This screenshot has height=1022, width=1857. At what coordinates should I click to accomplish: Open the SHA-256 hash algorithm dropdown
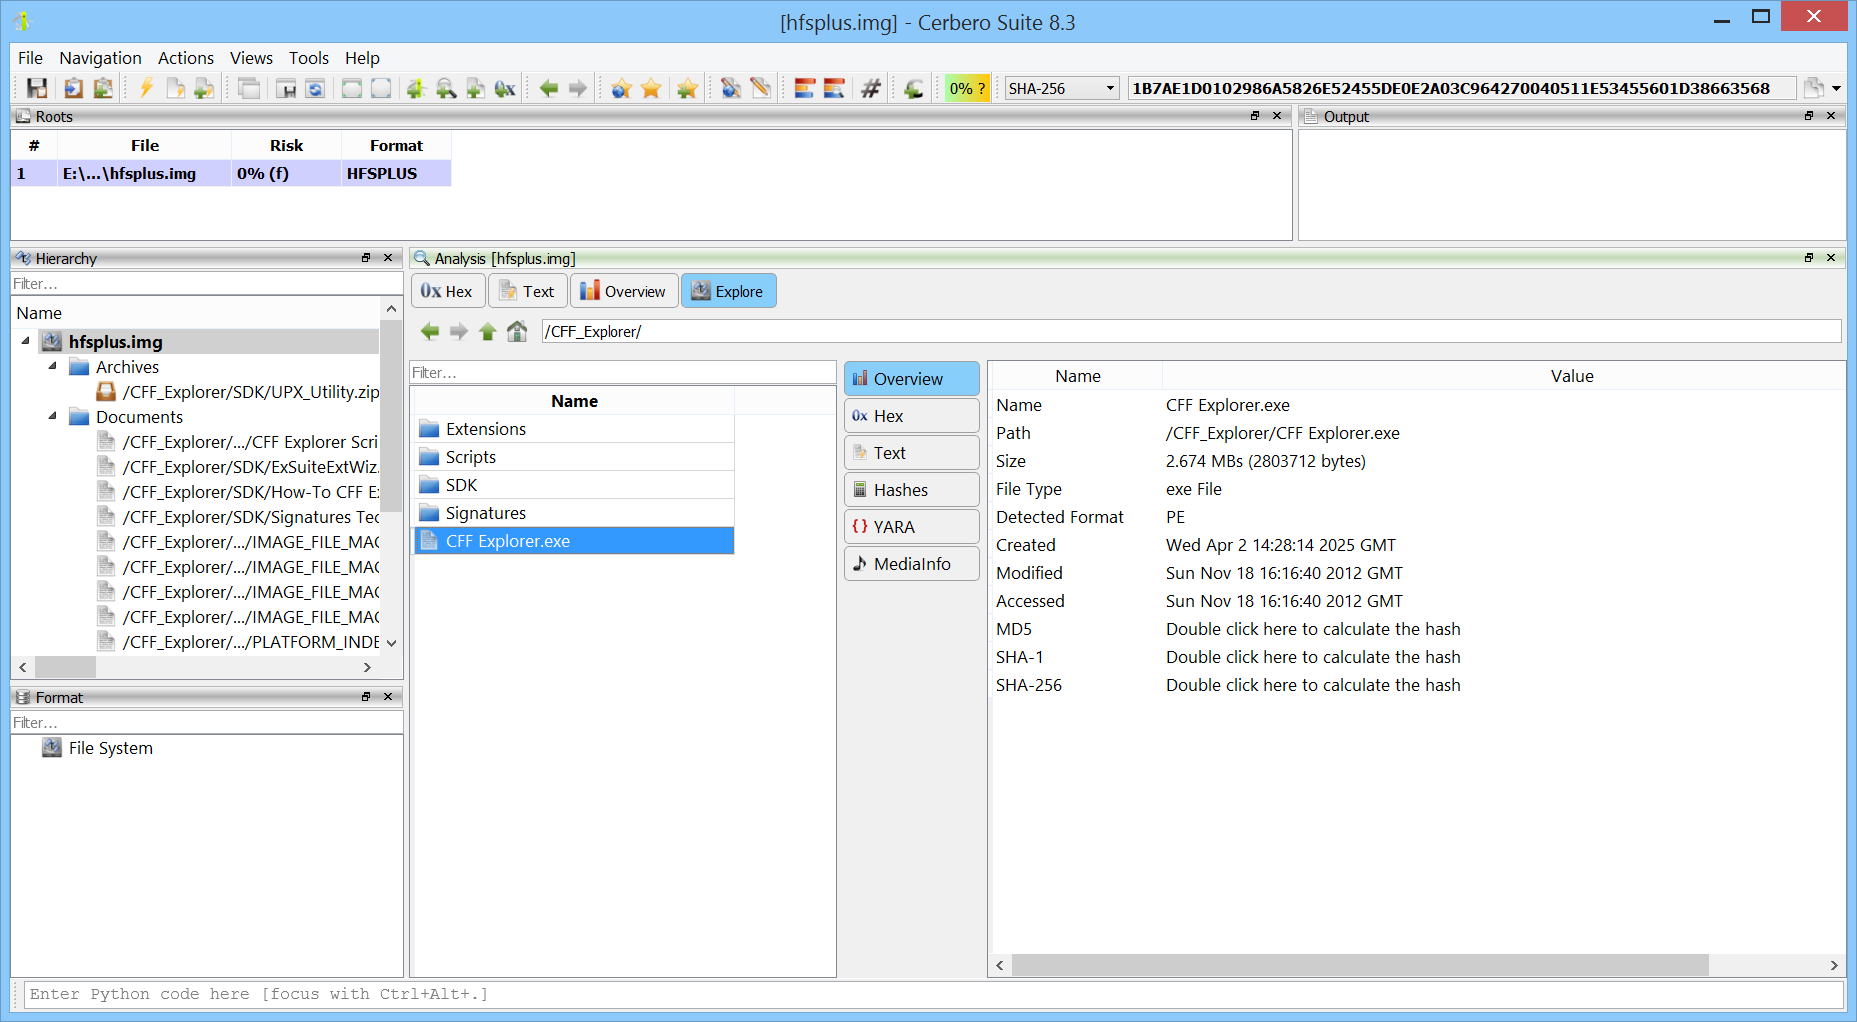tap(1061, 88)
